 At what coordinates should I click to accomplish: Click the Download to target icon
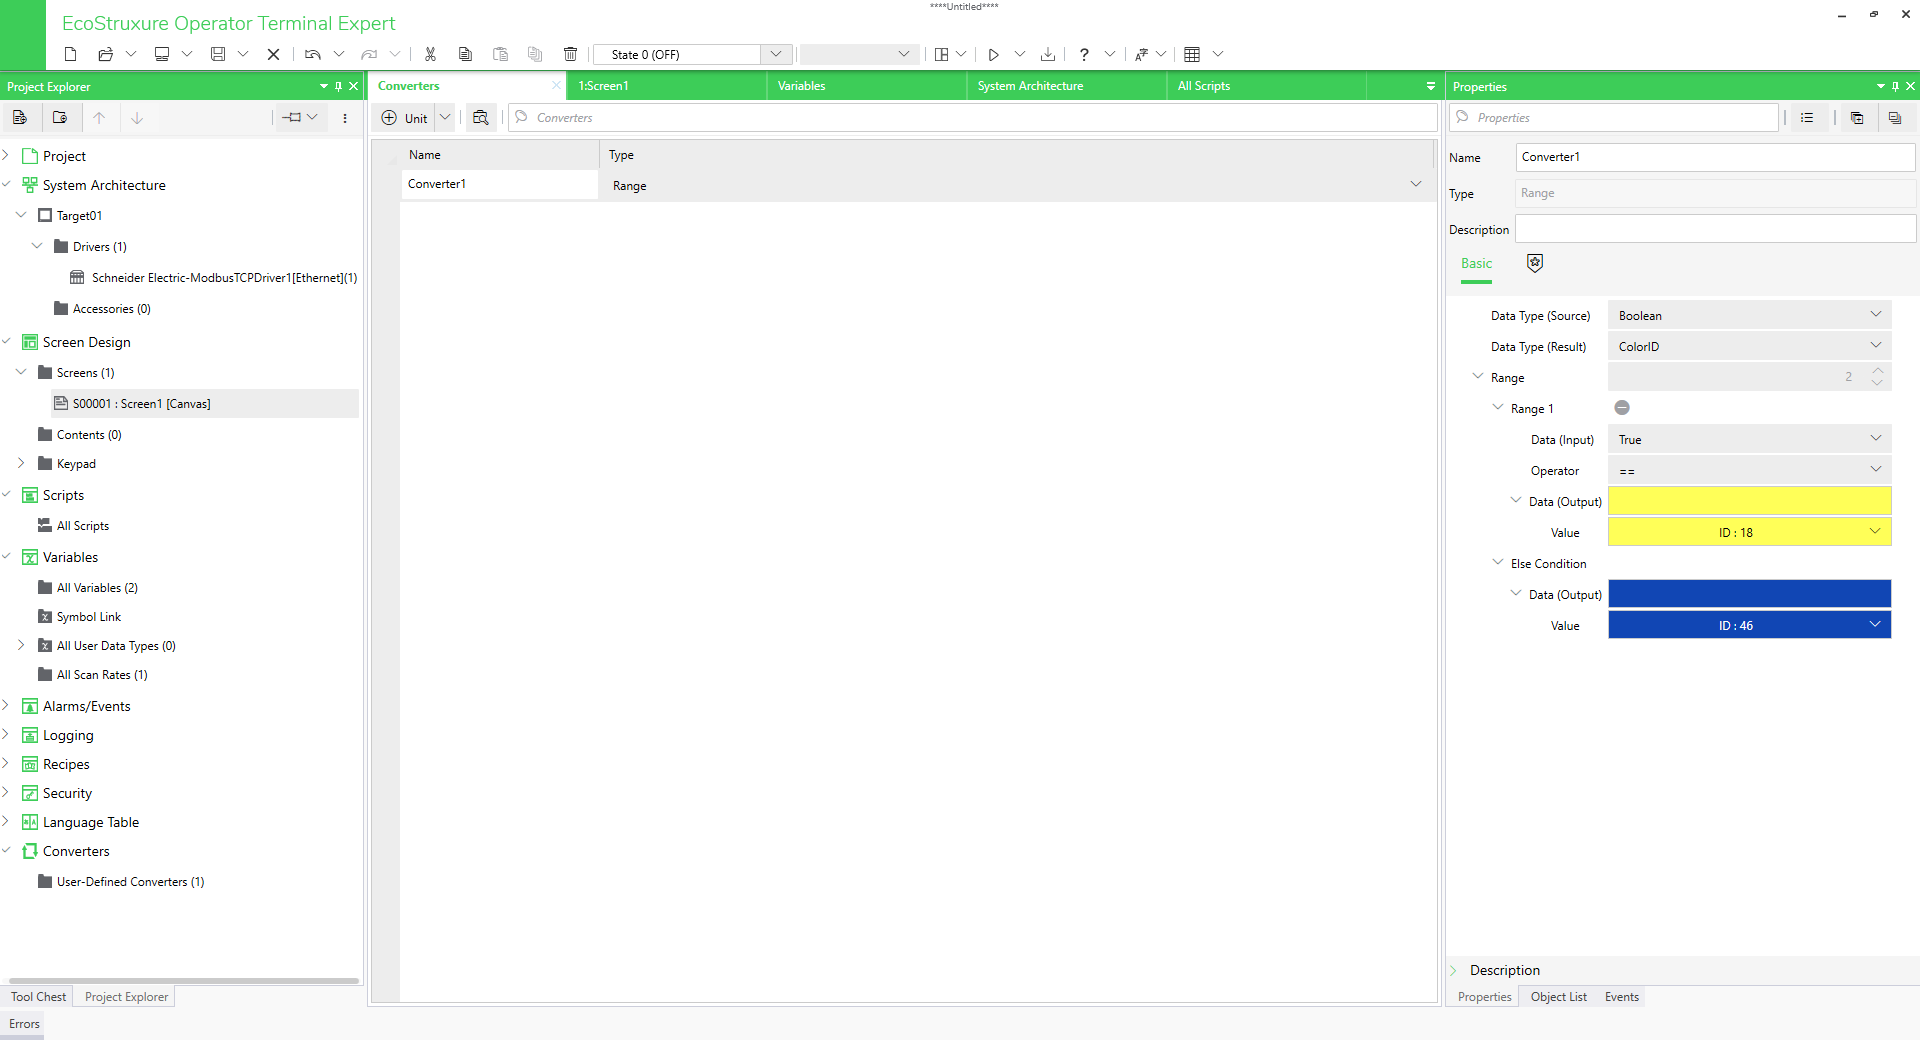click(x=1047, y=54)
